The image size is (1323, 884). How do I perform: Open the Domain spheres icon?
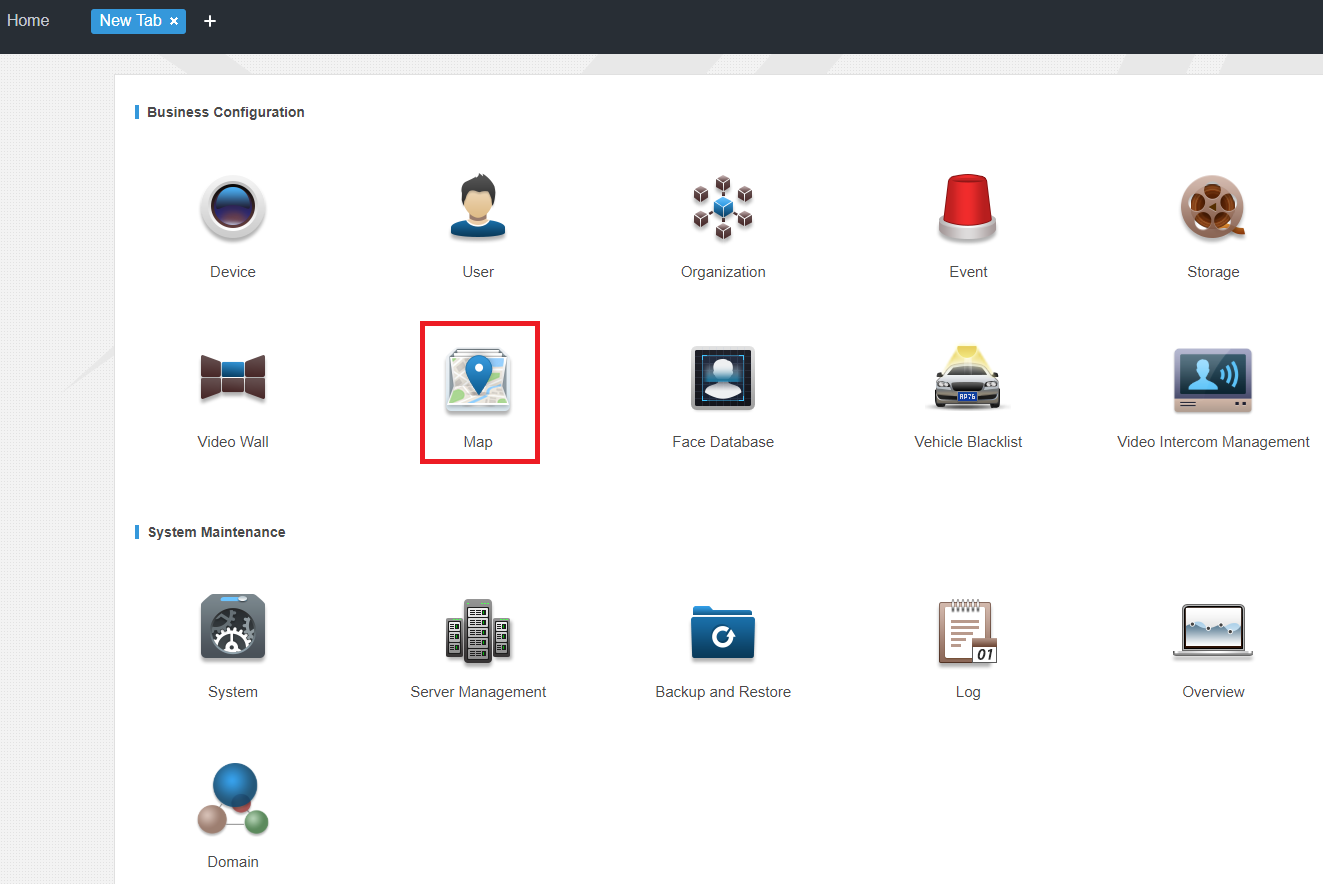[233, 799]
